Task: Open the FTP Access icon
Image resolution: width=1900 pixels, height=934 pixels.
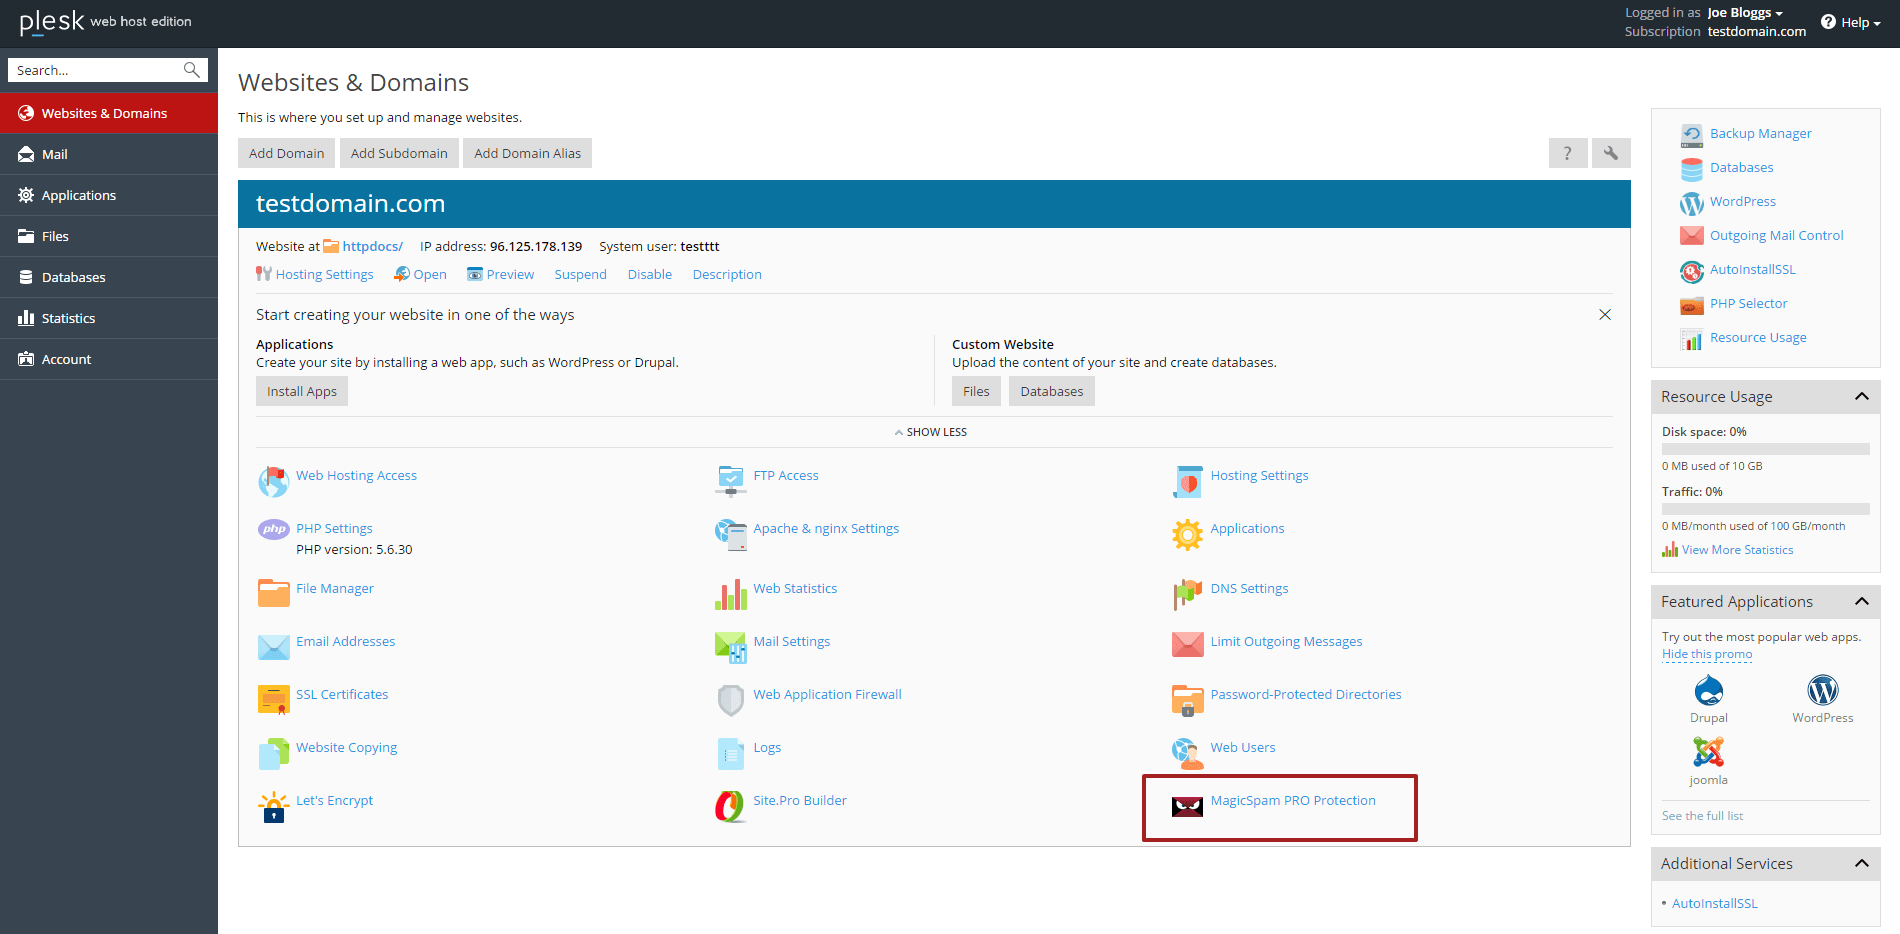Action: pos(731,481)
